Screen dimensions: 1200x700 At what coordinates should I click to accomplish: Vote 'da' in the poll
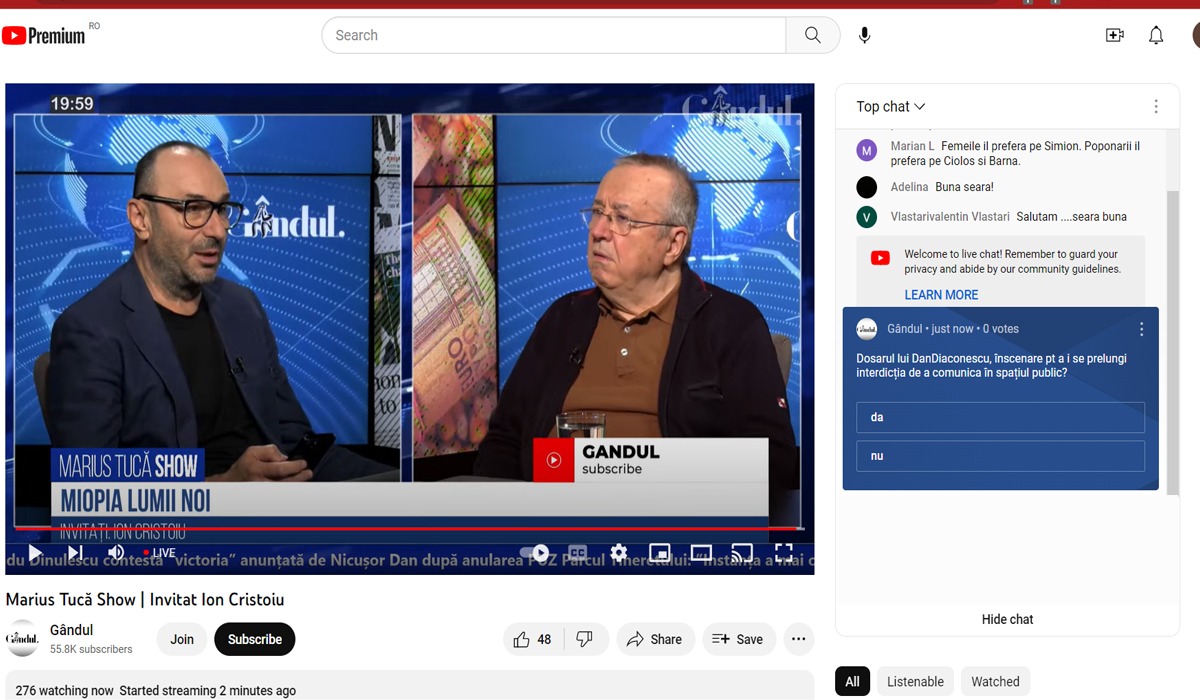(x=1000, y=417)
